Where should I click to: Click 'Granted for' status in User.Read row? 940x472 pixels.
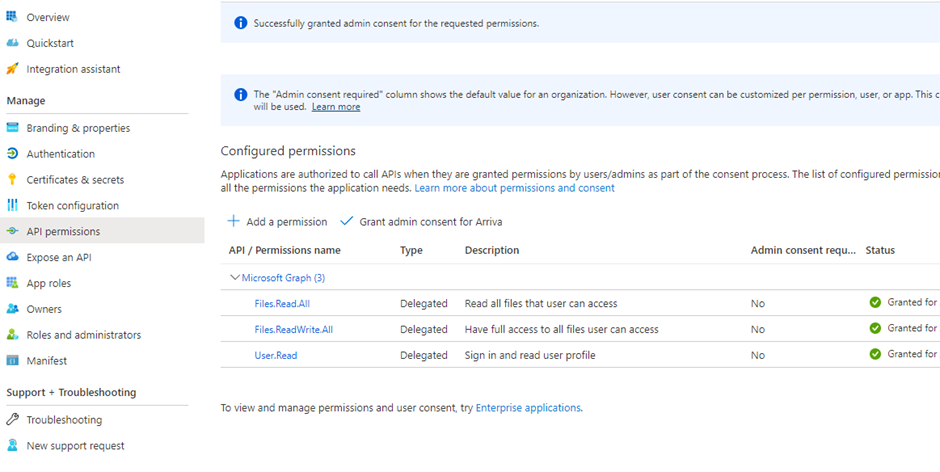coord(912,354)
